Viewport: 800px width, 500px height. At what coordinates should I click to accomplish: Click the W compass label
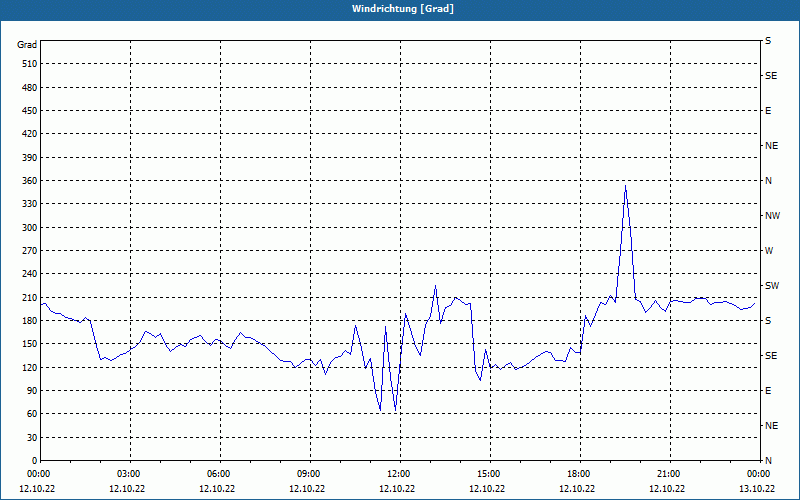click(x=769, y=251)
